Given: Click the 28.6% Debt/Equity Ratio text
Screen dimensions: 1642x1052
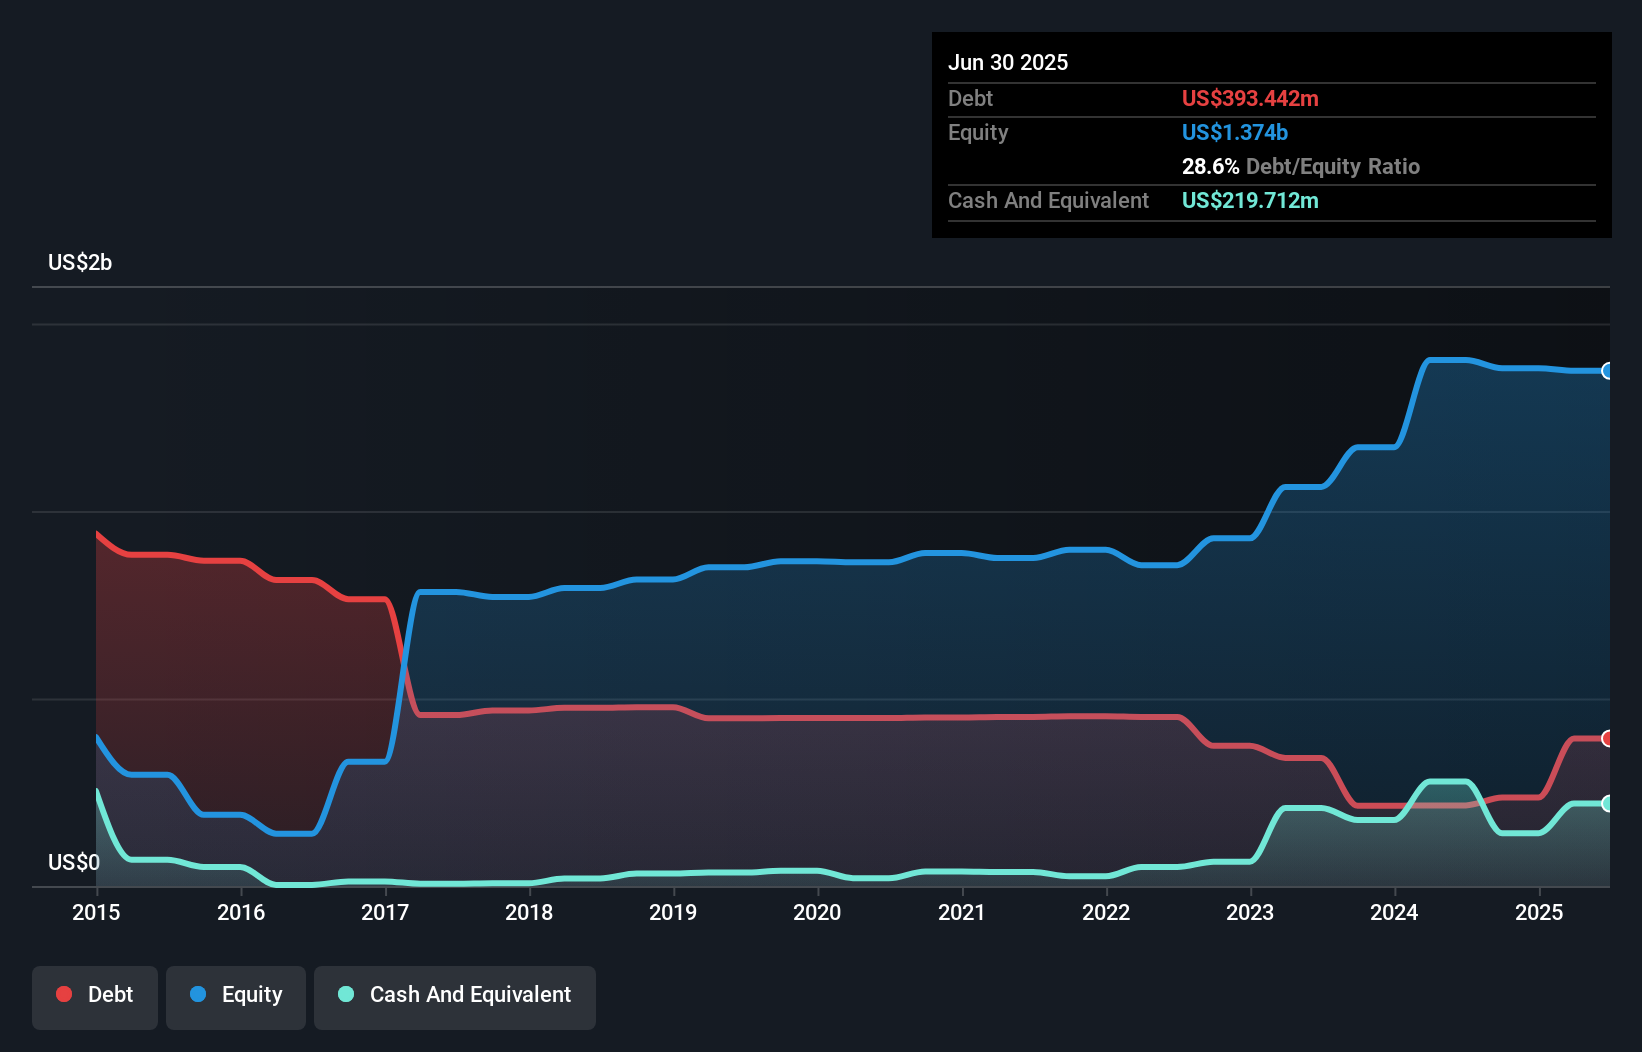Looking at the screenshot, I should [x=1301, y=166].
